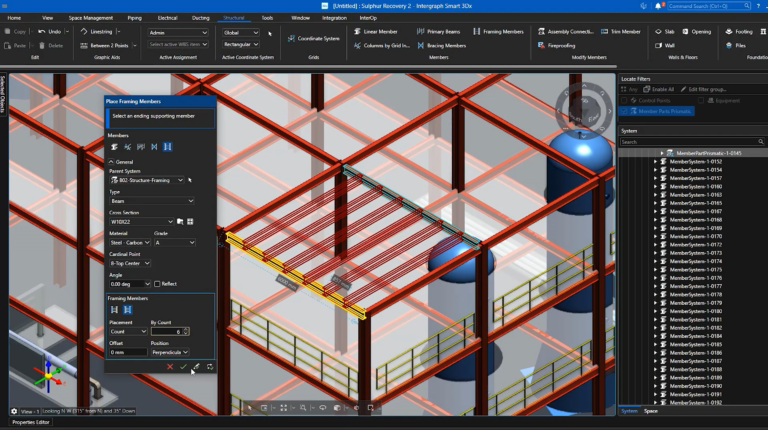
Task: Click the System tree Search box
Action: tap(692, 142)
